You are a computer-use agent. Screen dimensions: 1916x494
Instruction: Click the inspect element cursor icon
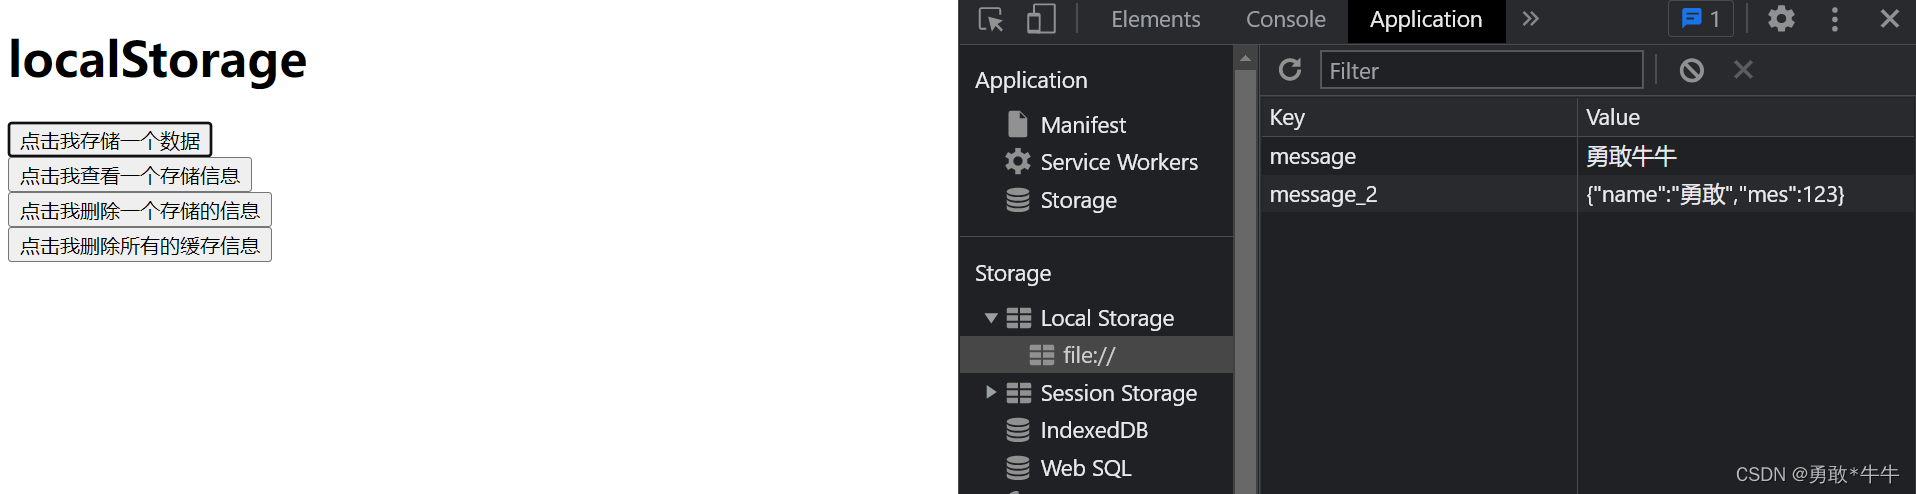pyautogui.click(x=991, y=20)
